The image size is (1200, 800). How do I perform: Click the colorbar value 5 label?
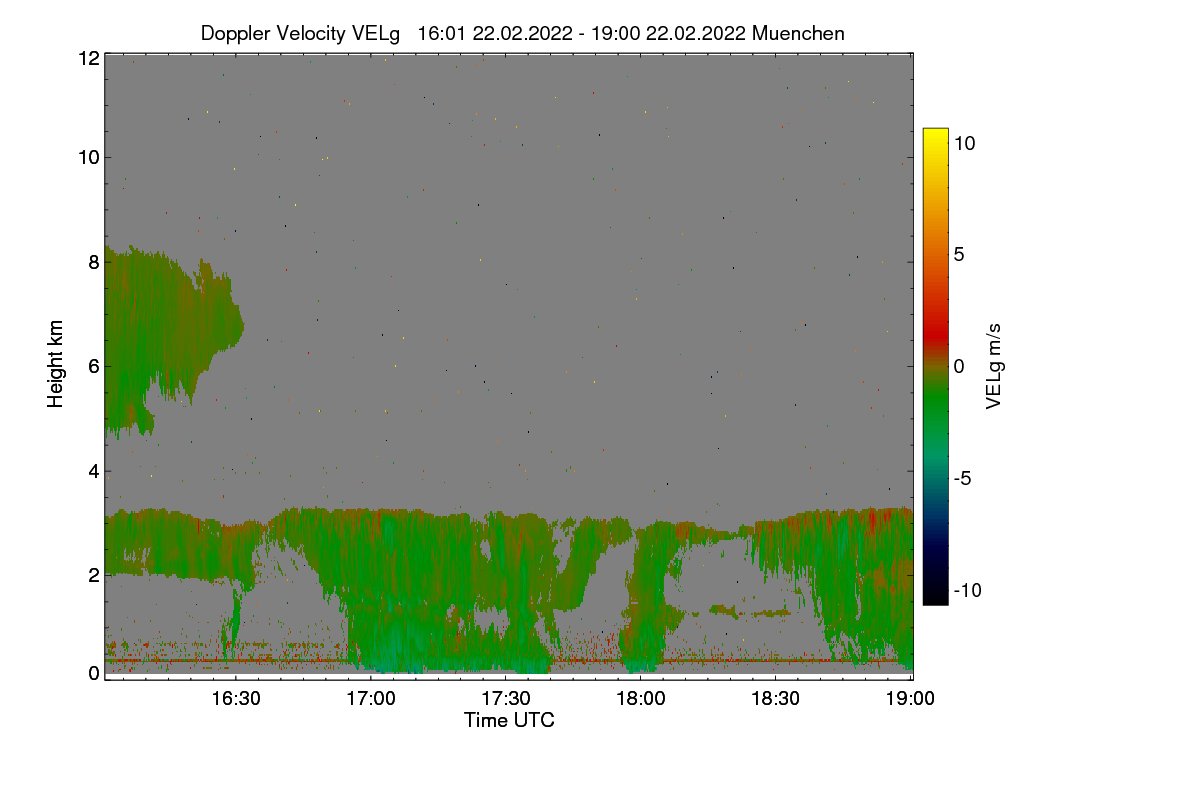957,254
